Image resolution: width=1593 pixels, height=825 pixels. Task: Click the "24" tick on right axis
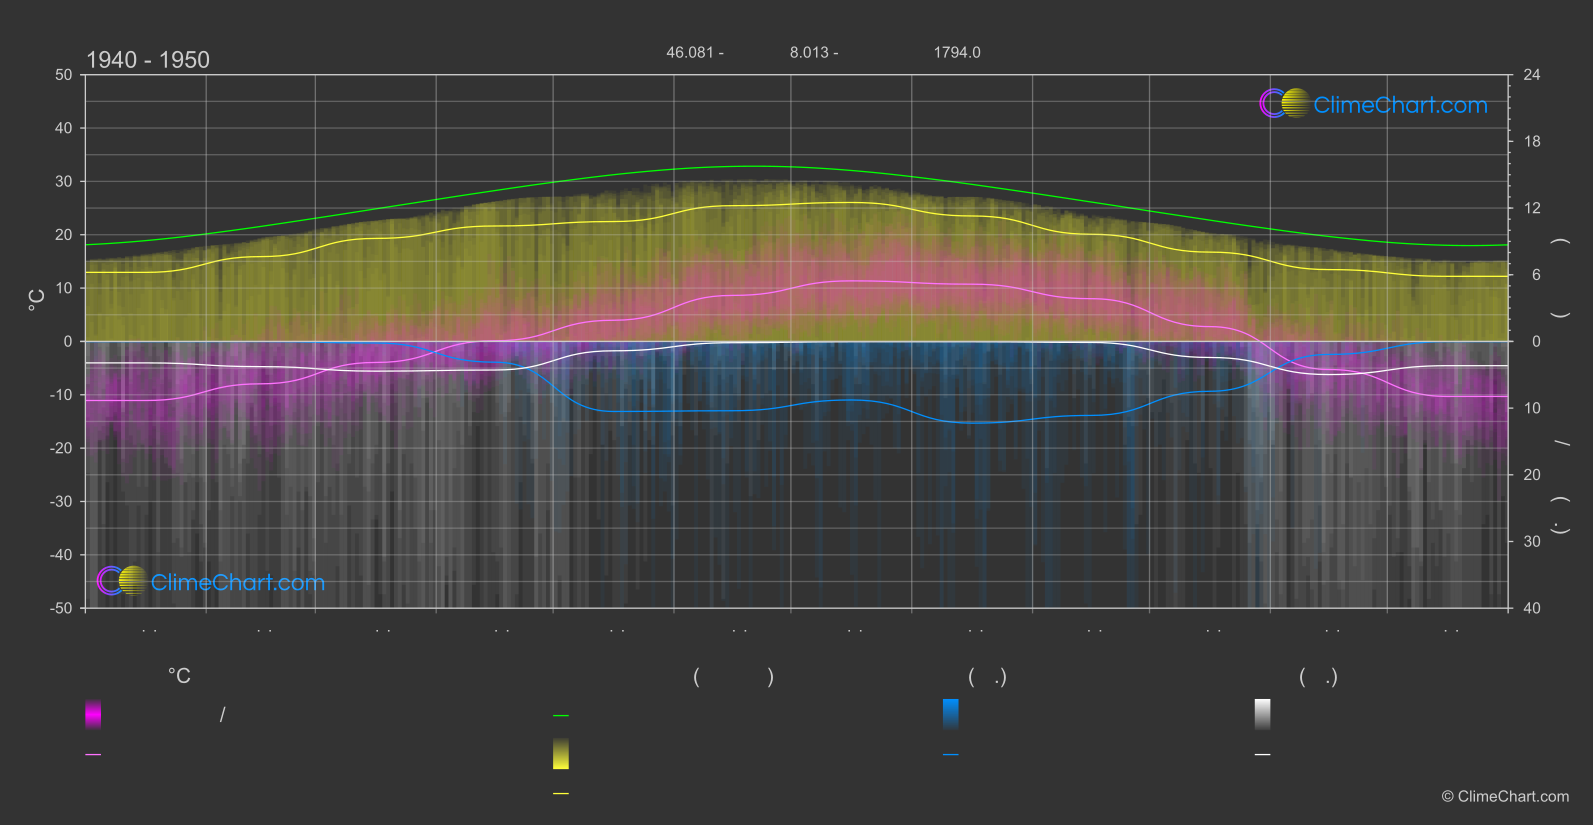click(1532, 75)
